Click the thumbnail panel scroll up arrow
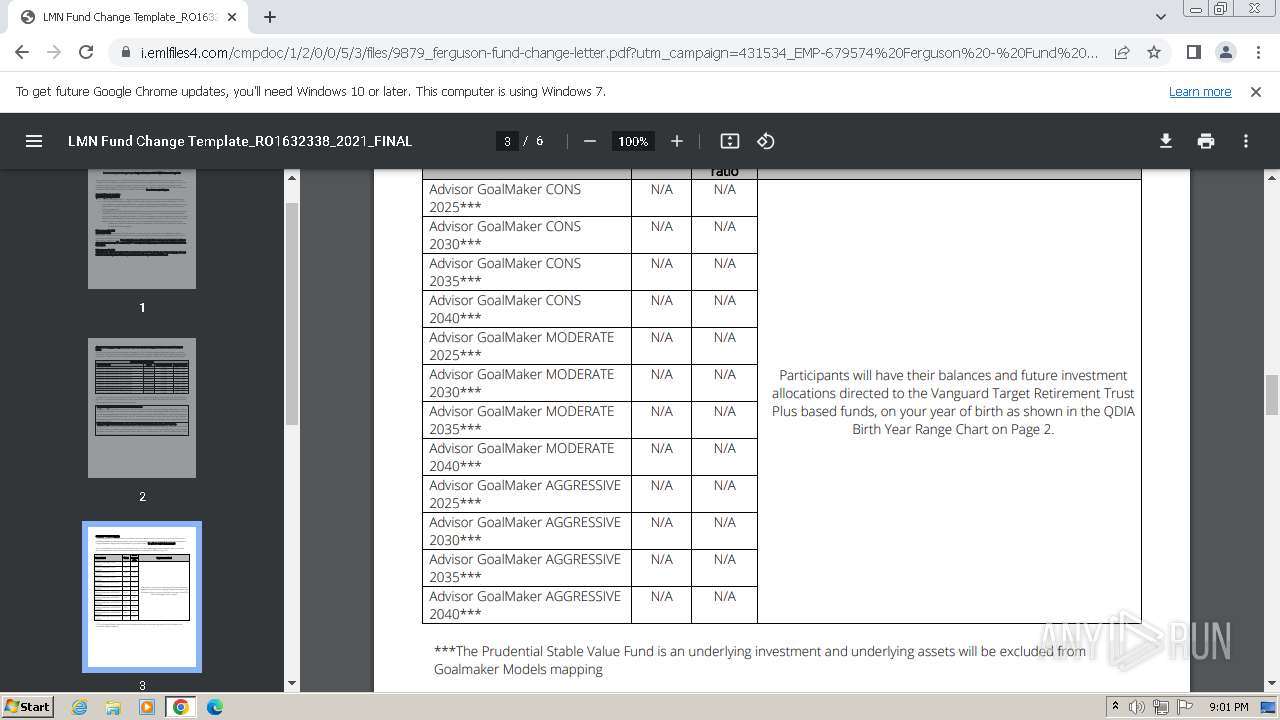The width and height of the screenshot is (1280, 720). pyautogui.click(x=292, y=177)
